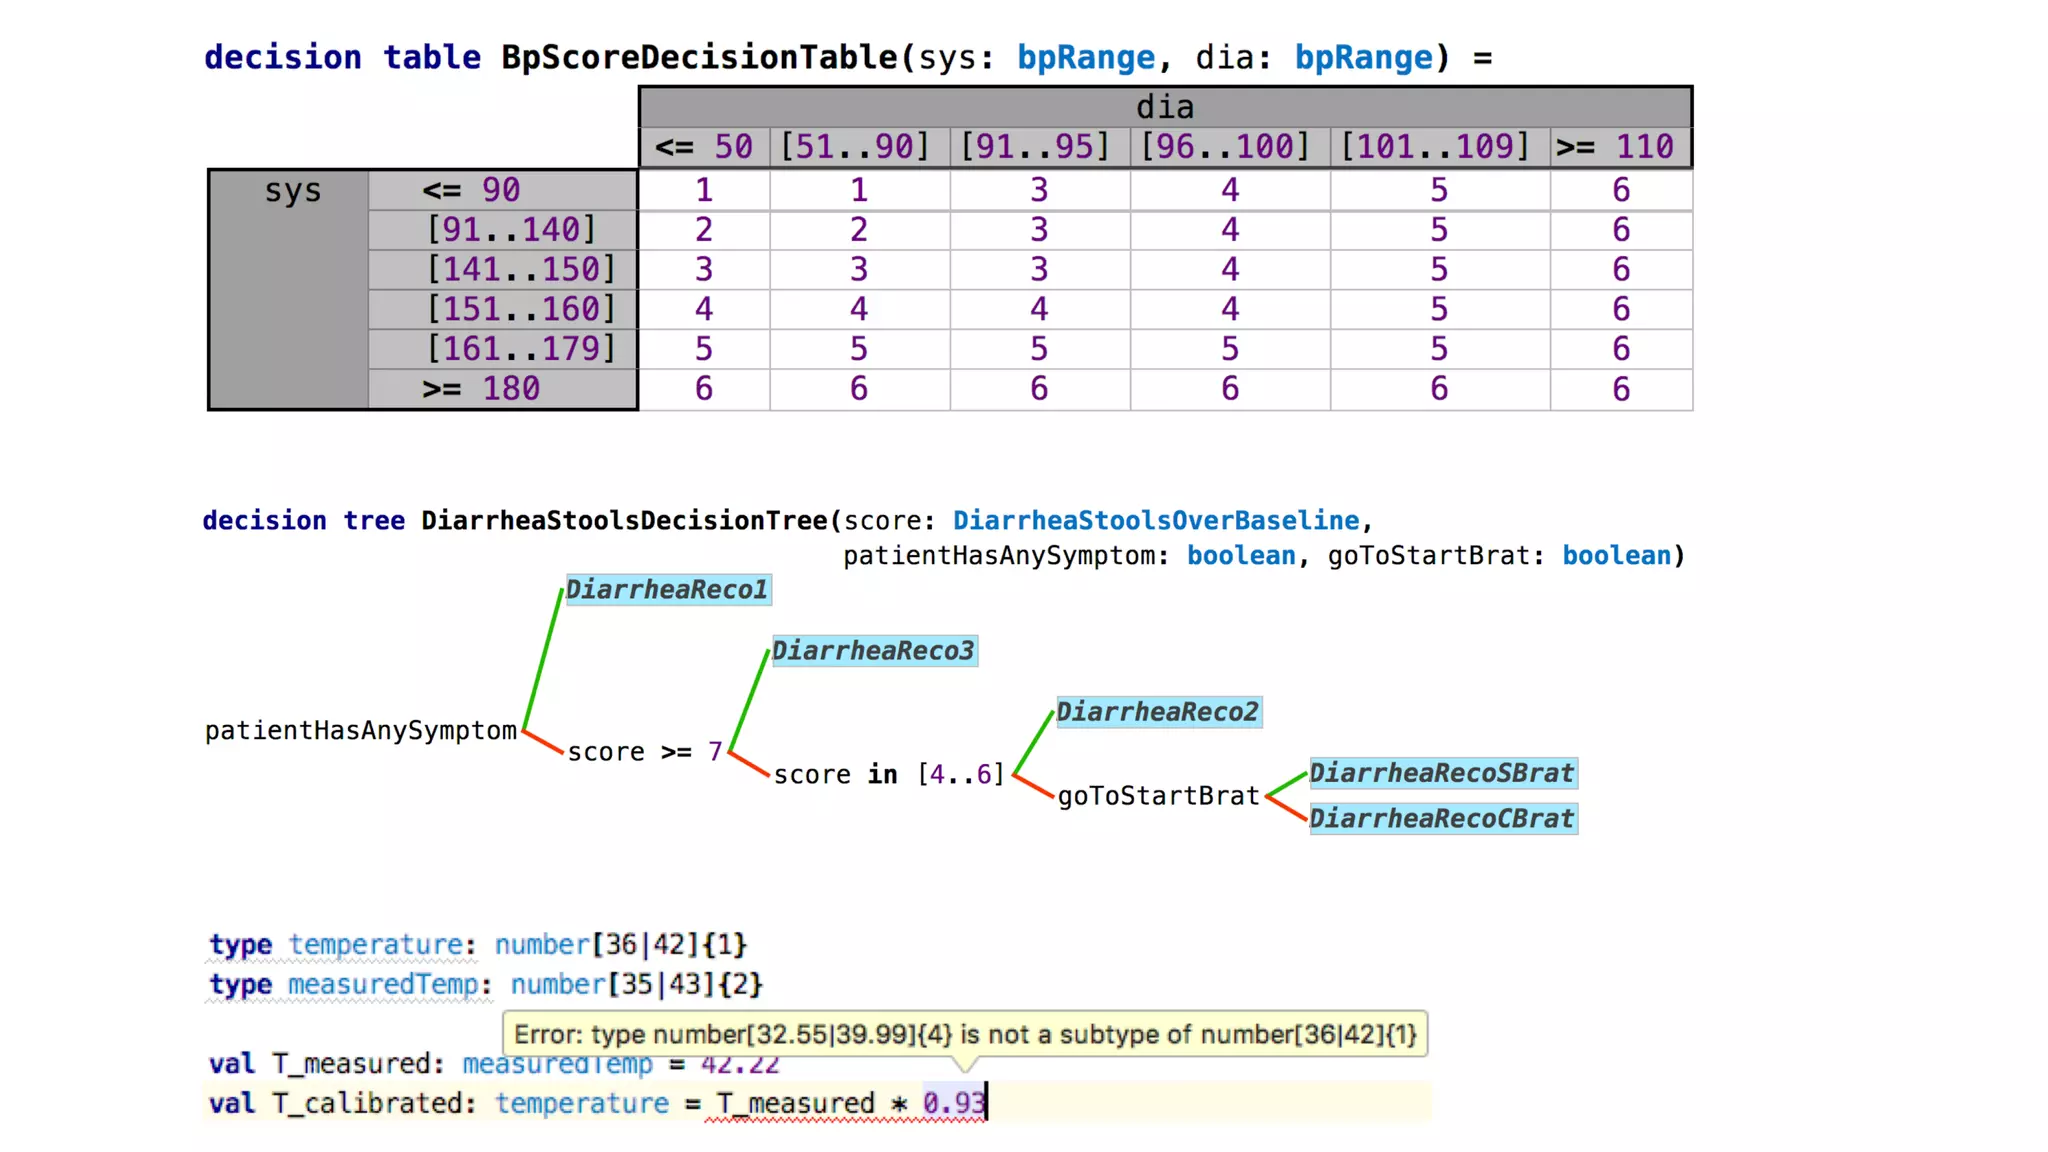Screen dimensions: 2048x1152
Task: Select cell value 4 at sys [151..160], dia [91..95]
Action: [x=1040, y=309]
